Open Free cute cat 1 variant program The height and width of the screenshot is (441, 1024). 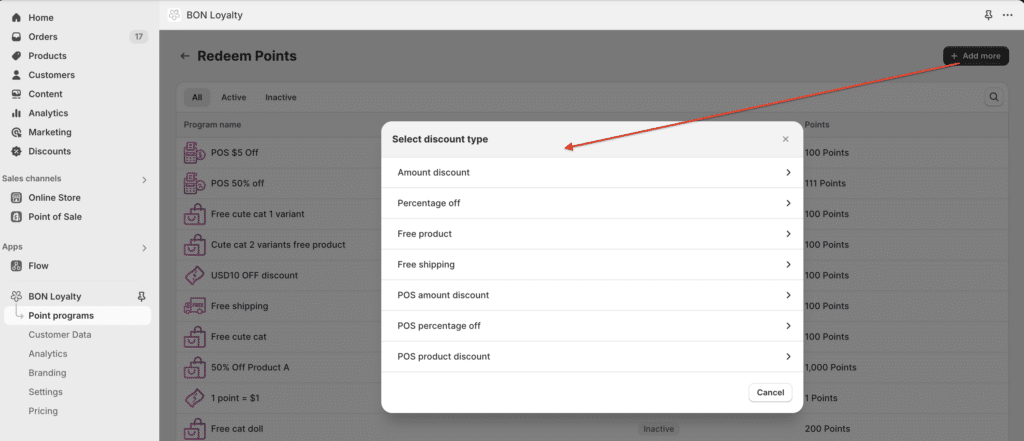(257, 214)
